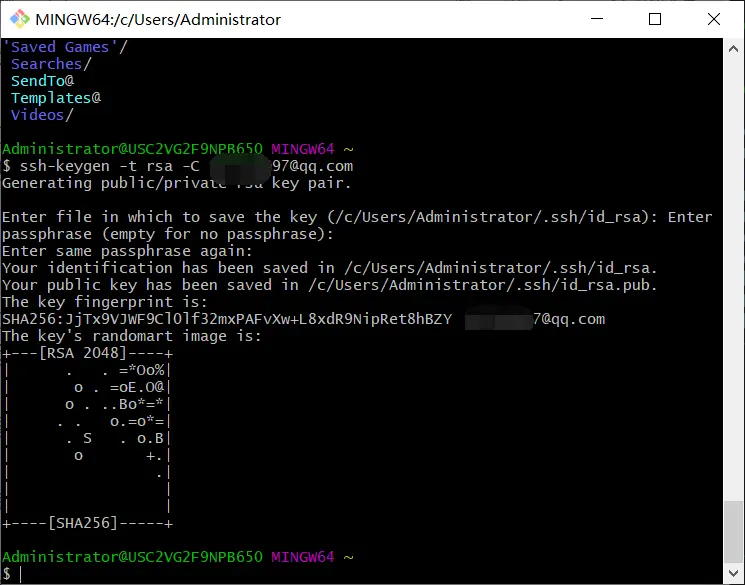Viewport: 745px width, 585px height.
Task: Click "The key's randomart image is:" line
Action: (132, 336)
